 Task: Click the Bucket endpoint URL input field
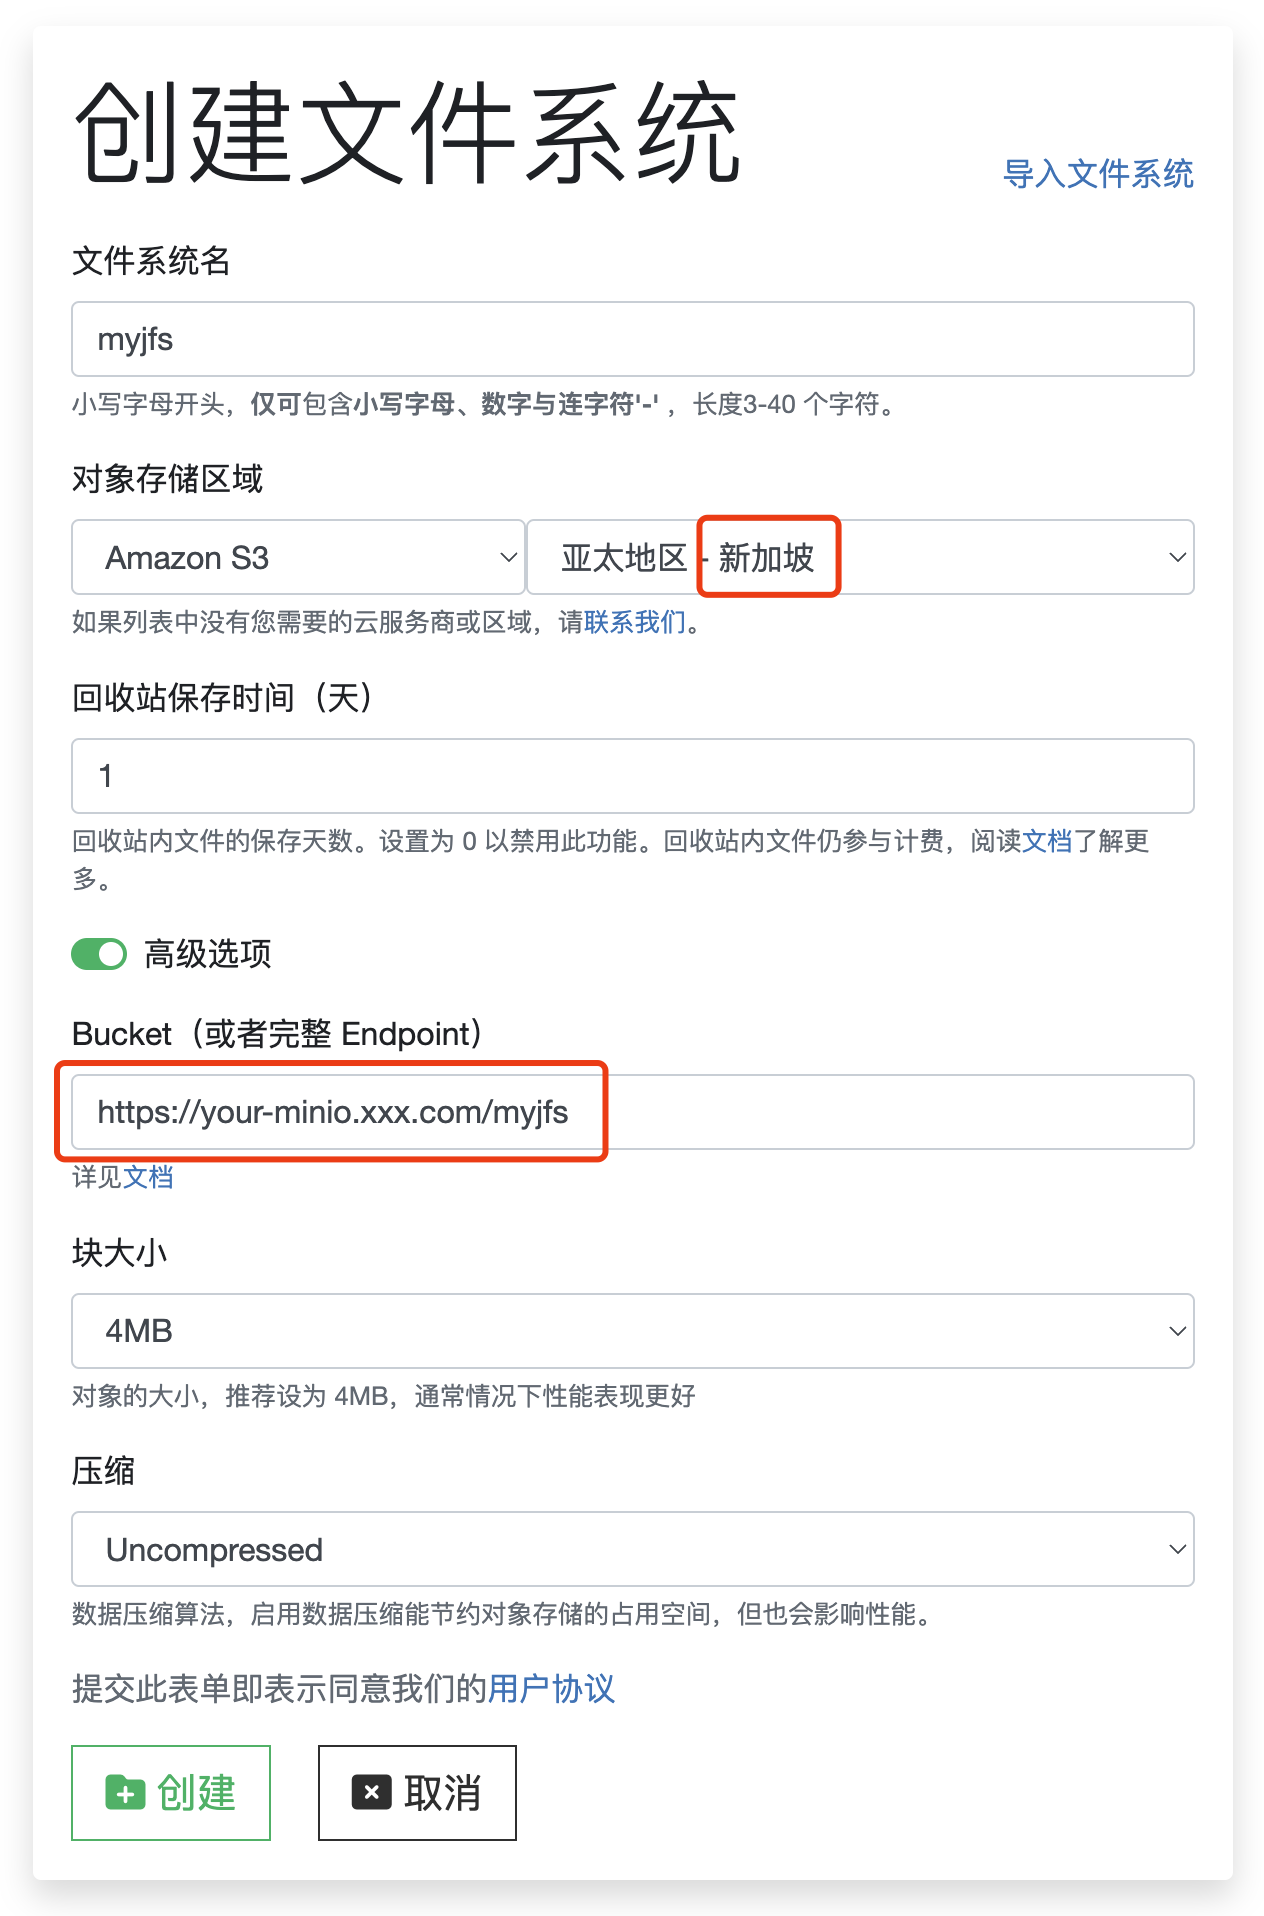[632, 1112]
